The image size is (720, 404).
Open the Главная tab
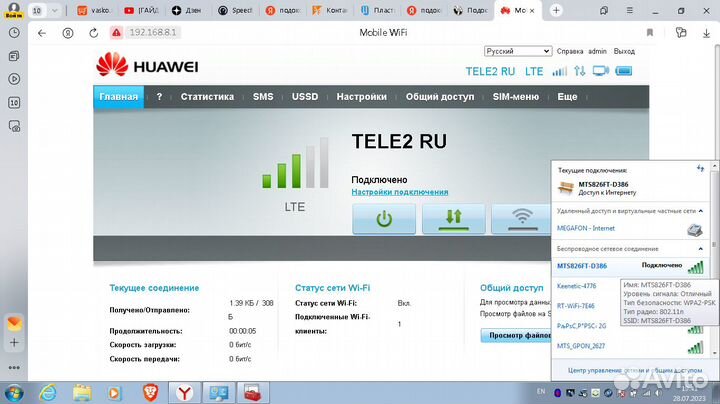118,97
